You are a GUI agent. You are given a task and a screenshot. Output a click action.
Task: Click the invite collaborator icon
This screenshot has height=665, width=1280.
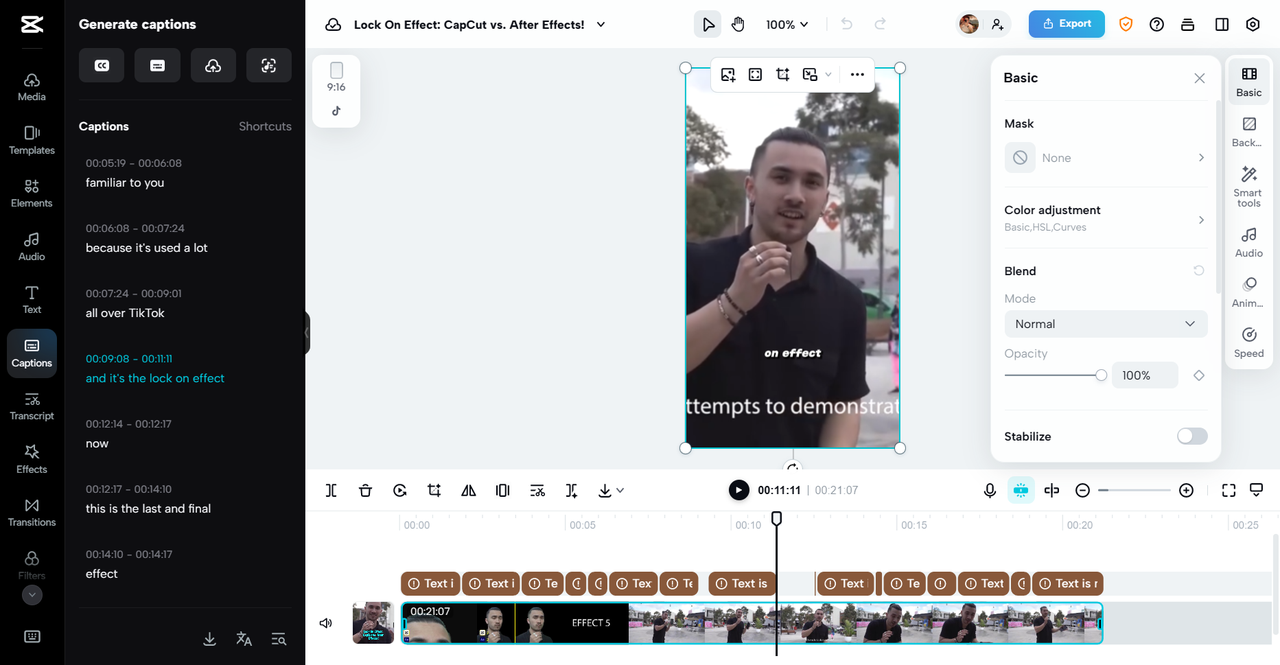(x=997, y=24)
